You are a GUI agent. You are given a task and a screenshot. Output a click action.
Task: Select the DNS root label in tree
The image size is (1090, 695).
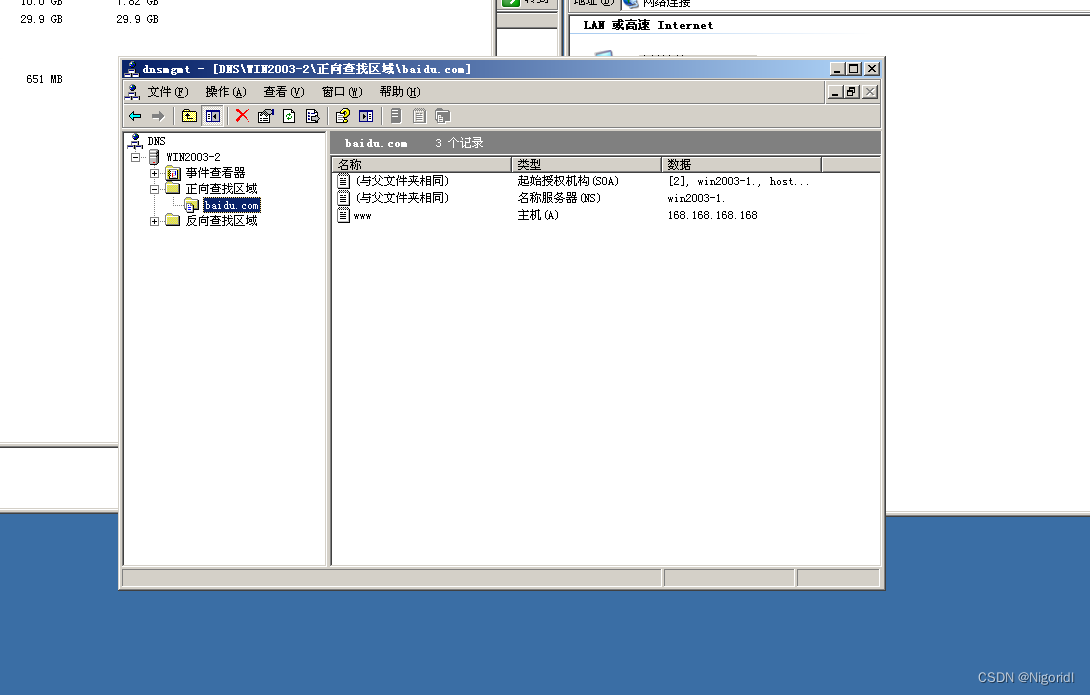pyautogui.click(x=156, y=141)
